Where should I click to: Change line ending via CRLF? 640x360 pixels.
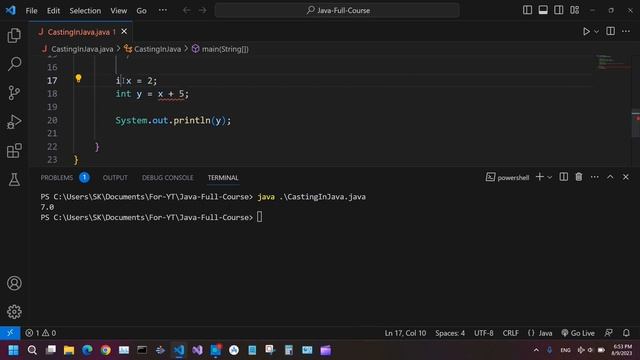tap(511, 333)
